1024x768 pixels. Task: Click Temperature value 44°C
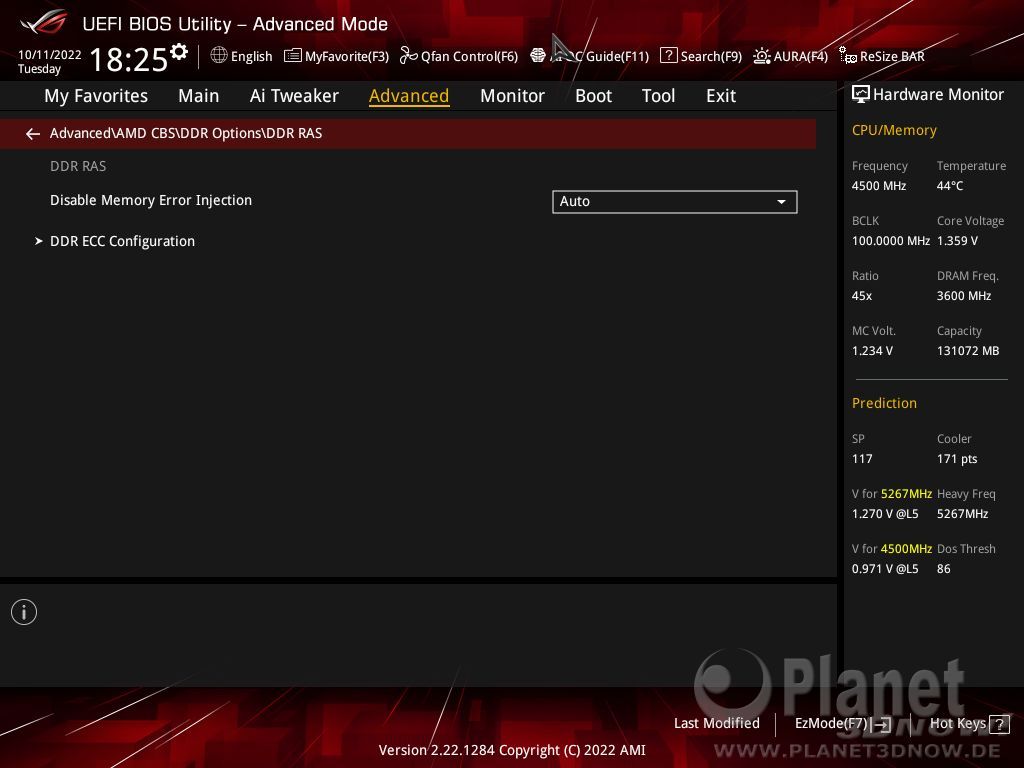coord(950,186)
